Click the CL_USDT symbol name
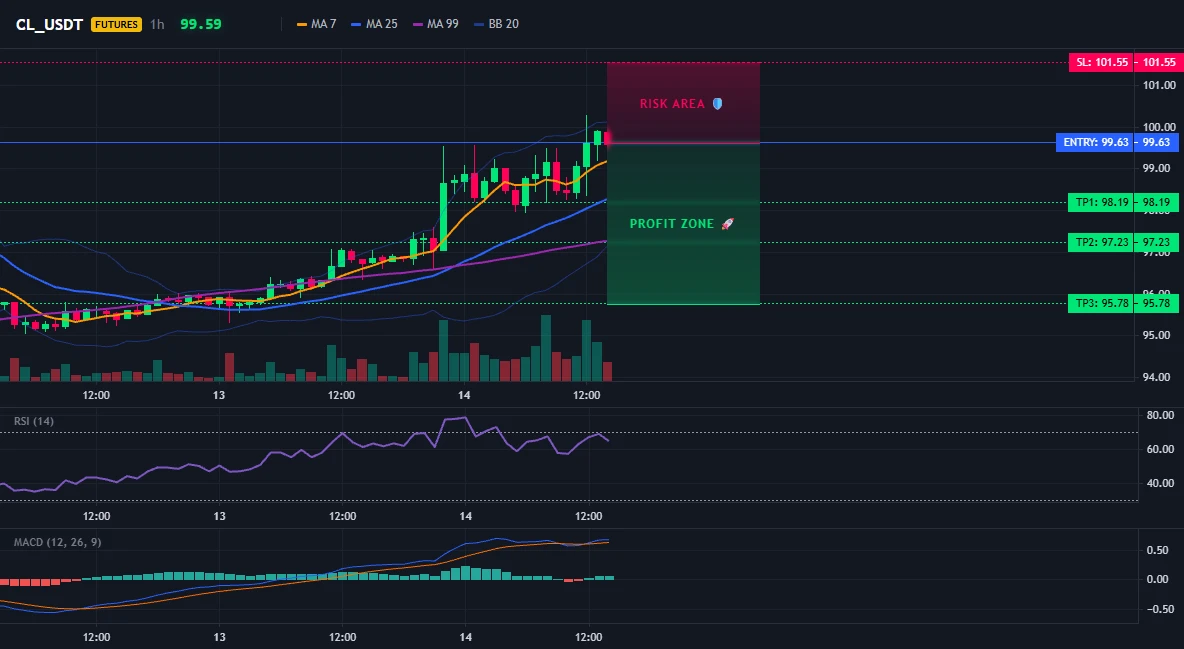The height and width of the screenshot is (649, 1184). (49, 24)
